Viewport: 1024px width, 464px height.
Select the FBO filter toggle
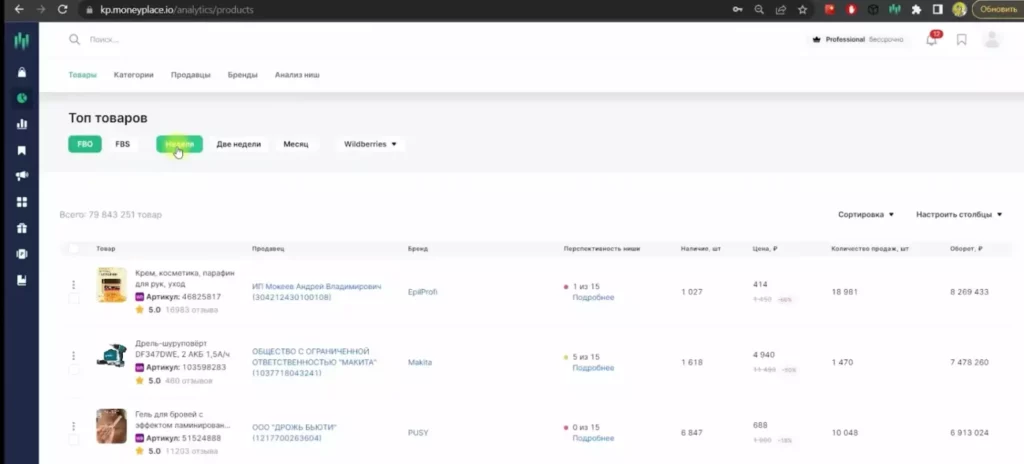[85, 144]
